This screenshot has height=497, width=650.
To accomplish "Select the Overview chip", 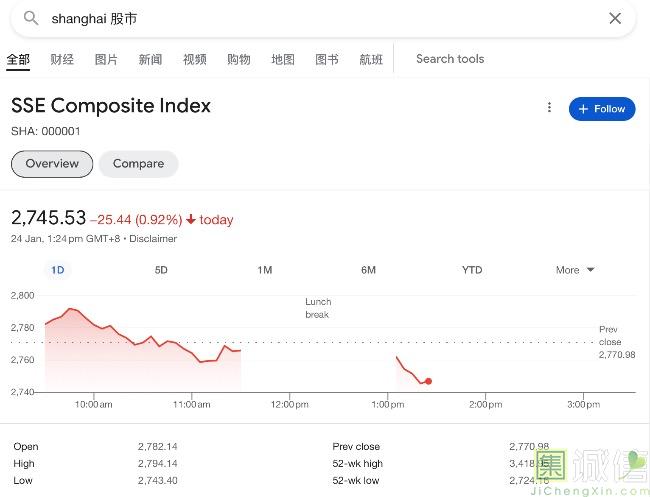I will pyautogui.click(x=52, y=164).
